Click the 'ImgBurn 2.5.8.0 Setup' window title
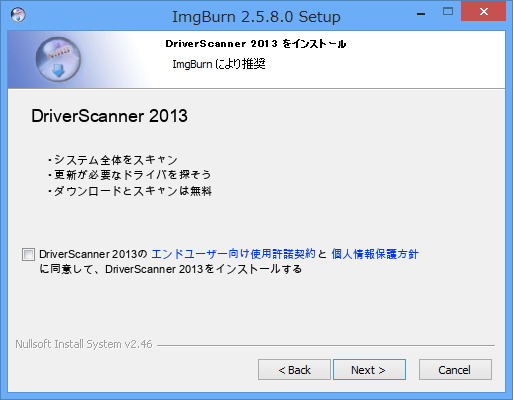The width and height of the screenshot is (513, 400). [x=256, y=16]
